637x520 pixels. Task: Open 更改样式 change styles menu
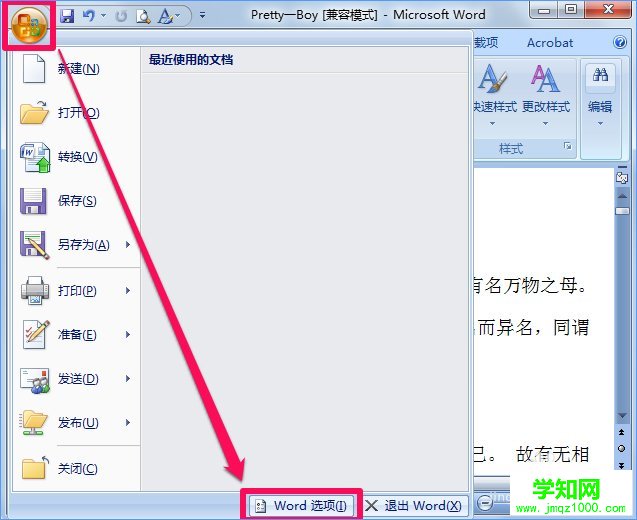coord(546,95)
